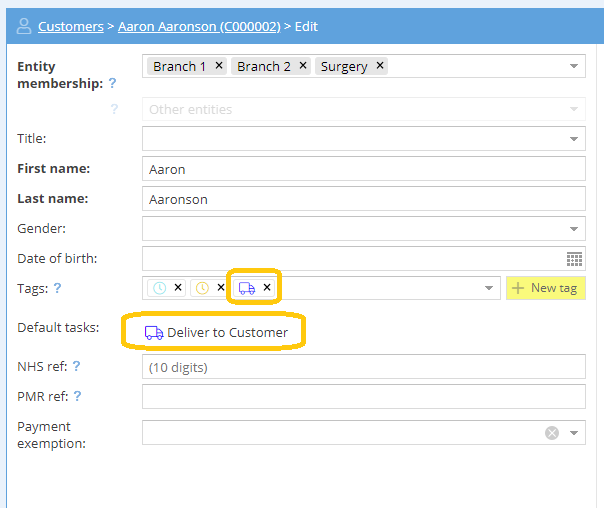Open Aaron Aaronson (C000002) breadcrumb link
This screenshot has height=508, width=604.
point(198,26)
